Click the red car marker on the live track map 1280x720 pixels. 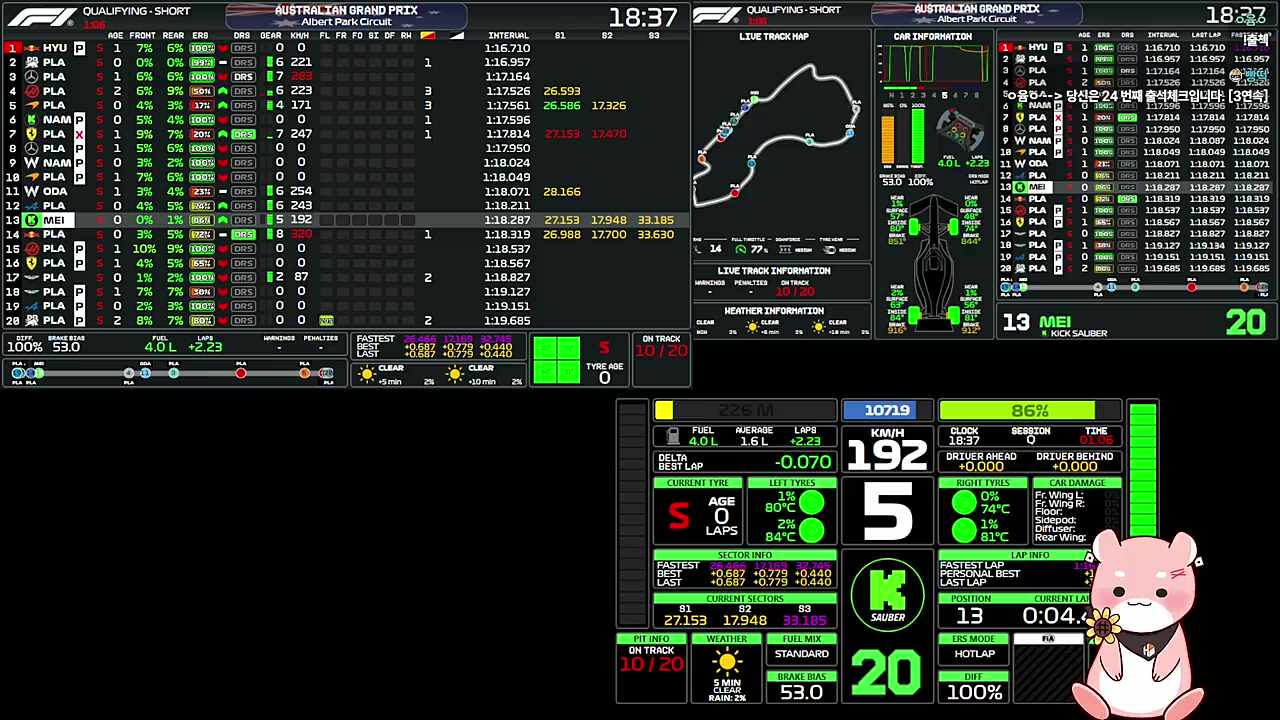pyautogui.click(x=734, y=192)
